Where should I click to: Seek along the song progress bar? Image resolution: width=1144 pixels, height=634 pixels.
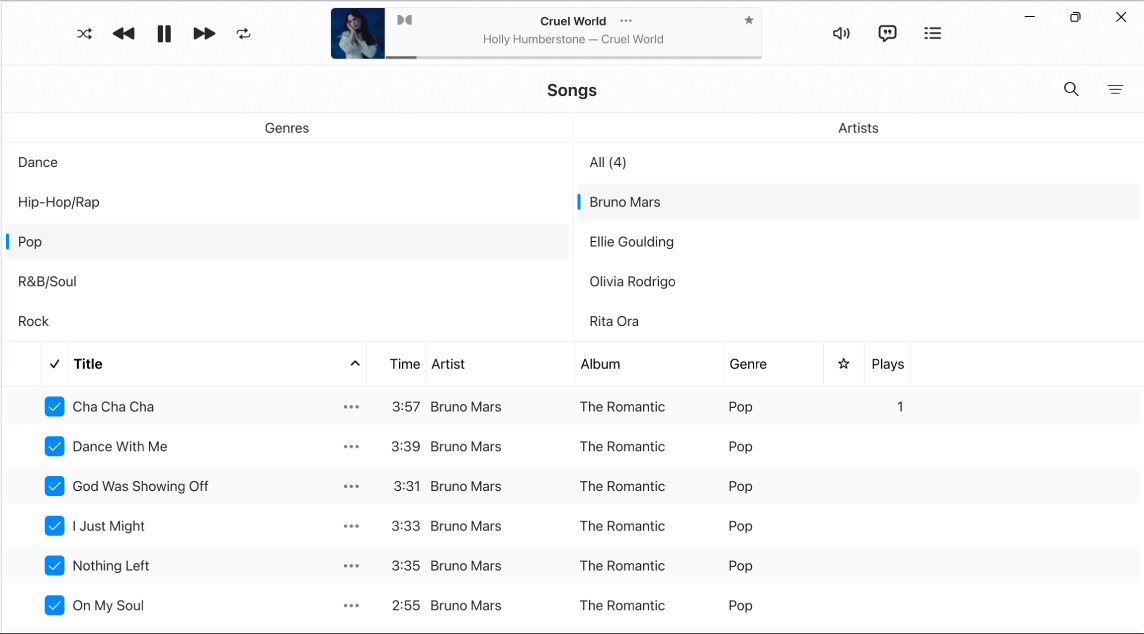pyautogui.click(x=573, y=57)
